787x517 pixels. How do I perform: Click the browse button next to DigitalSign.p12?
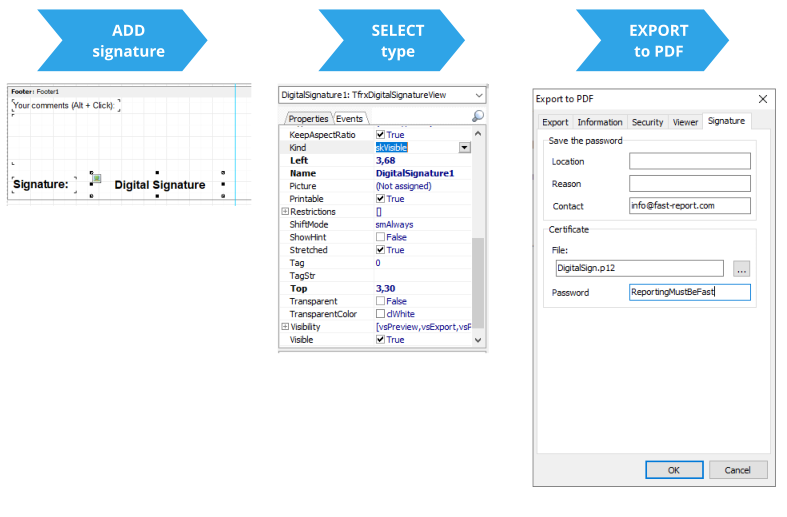741,268
